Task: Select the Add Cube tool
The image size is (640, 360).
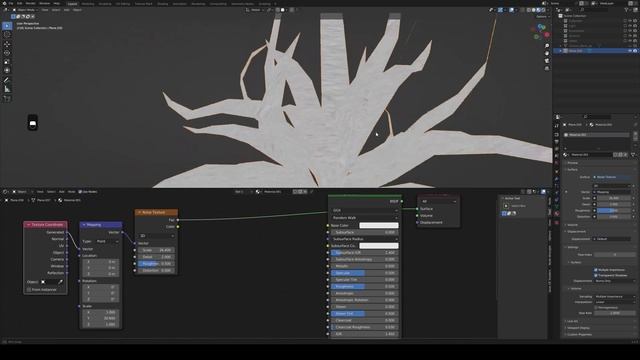Action: tap(7, 98)
